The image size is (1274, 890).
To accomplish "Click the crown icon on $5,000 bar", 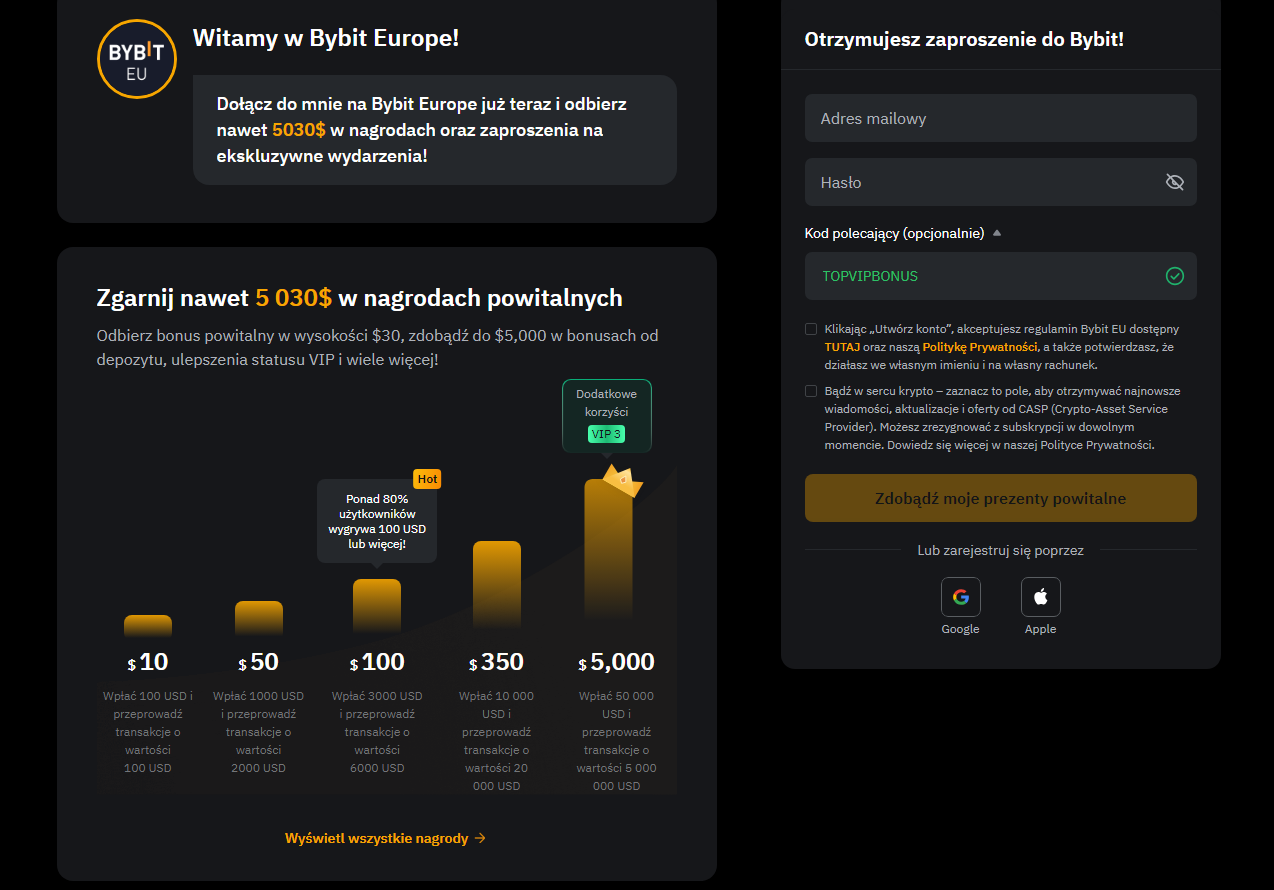I will (621, 481).
